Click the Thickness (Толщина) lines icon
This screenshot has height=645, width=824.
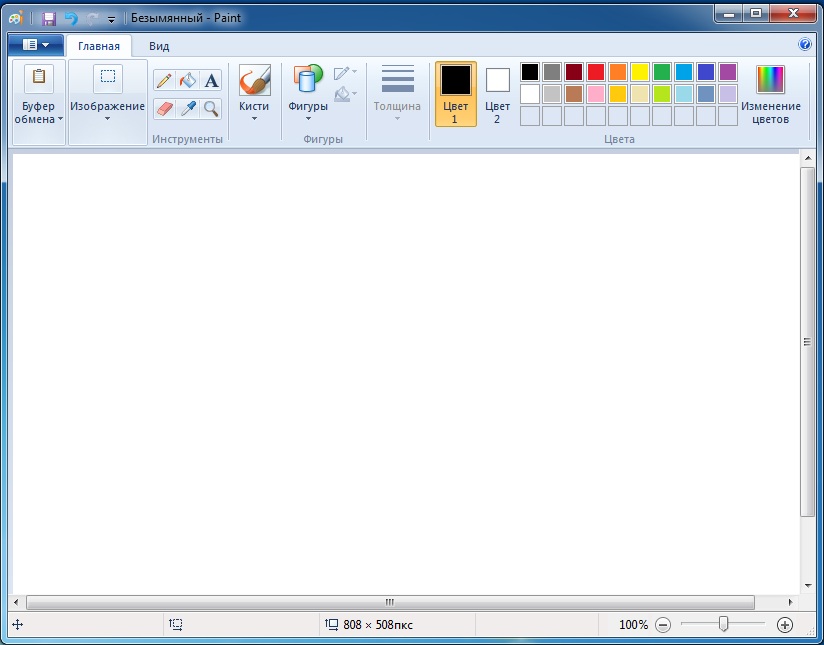[x=398, y=79]
